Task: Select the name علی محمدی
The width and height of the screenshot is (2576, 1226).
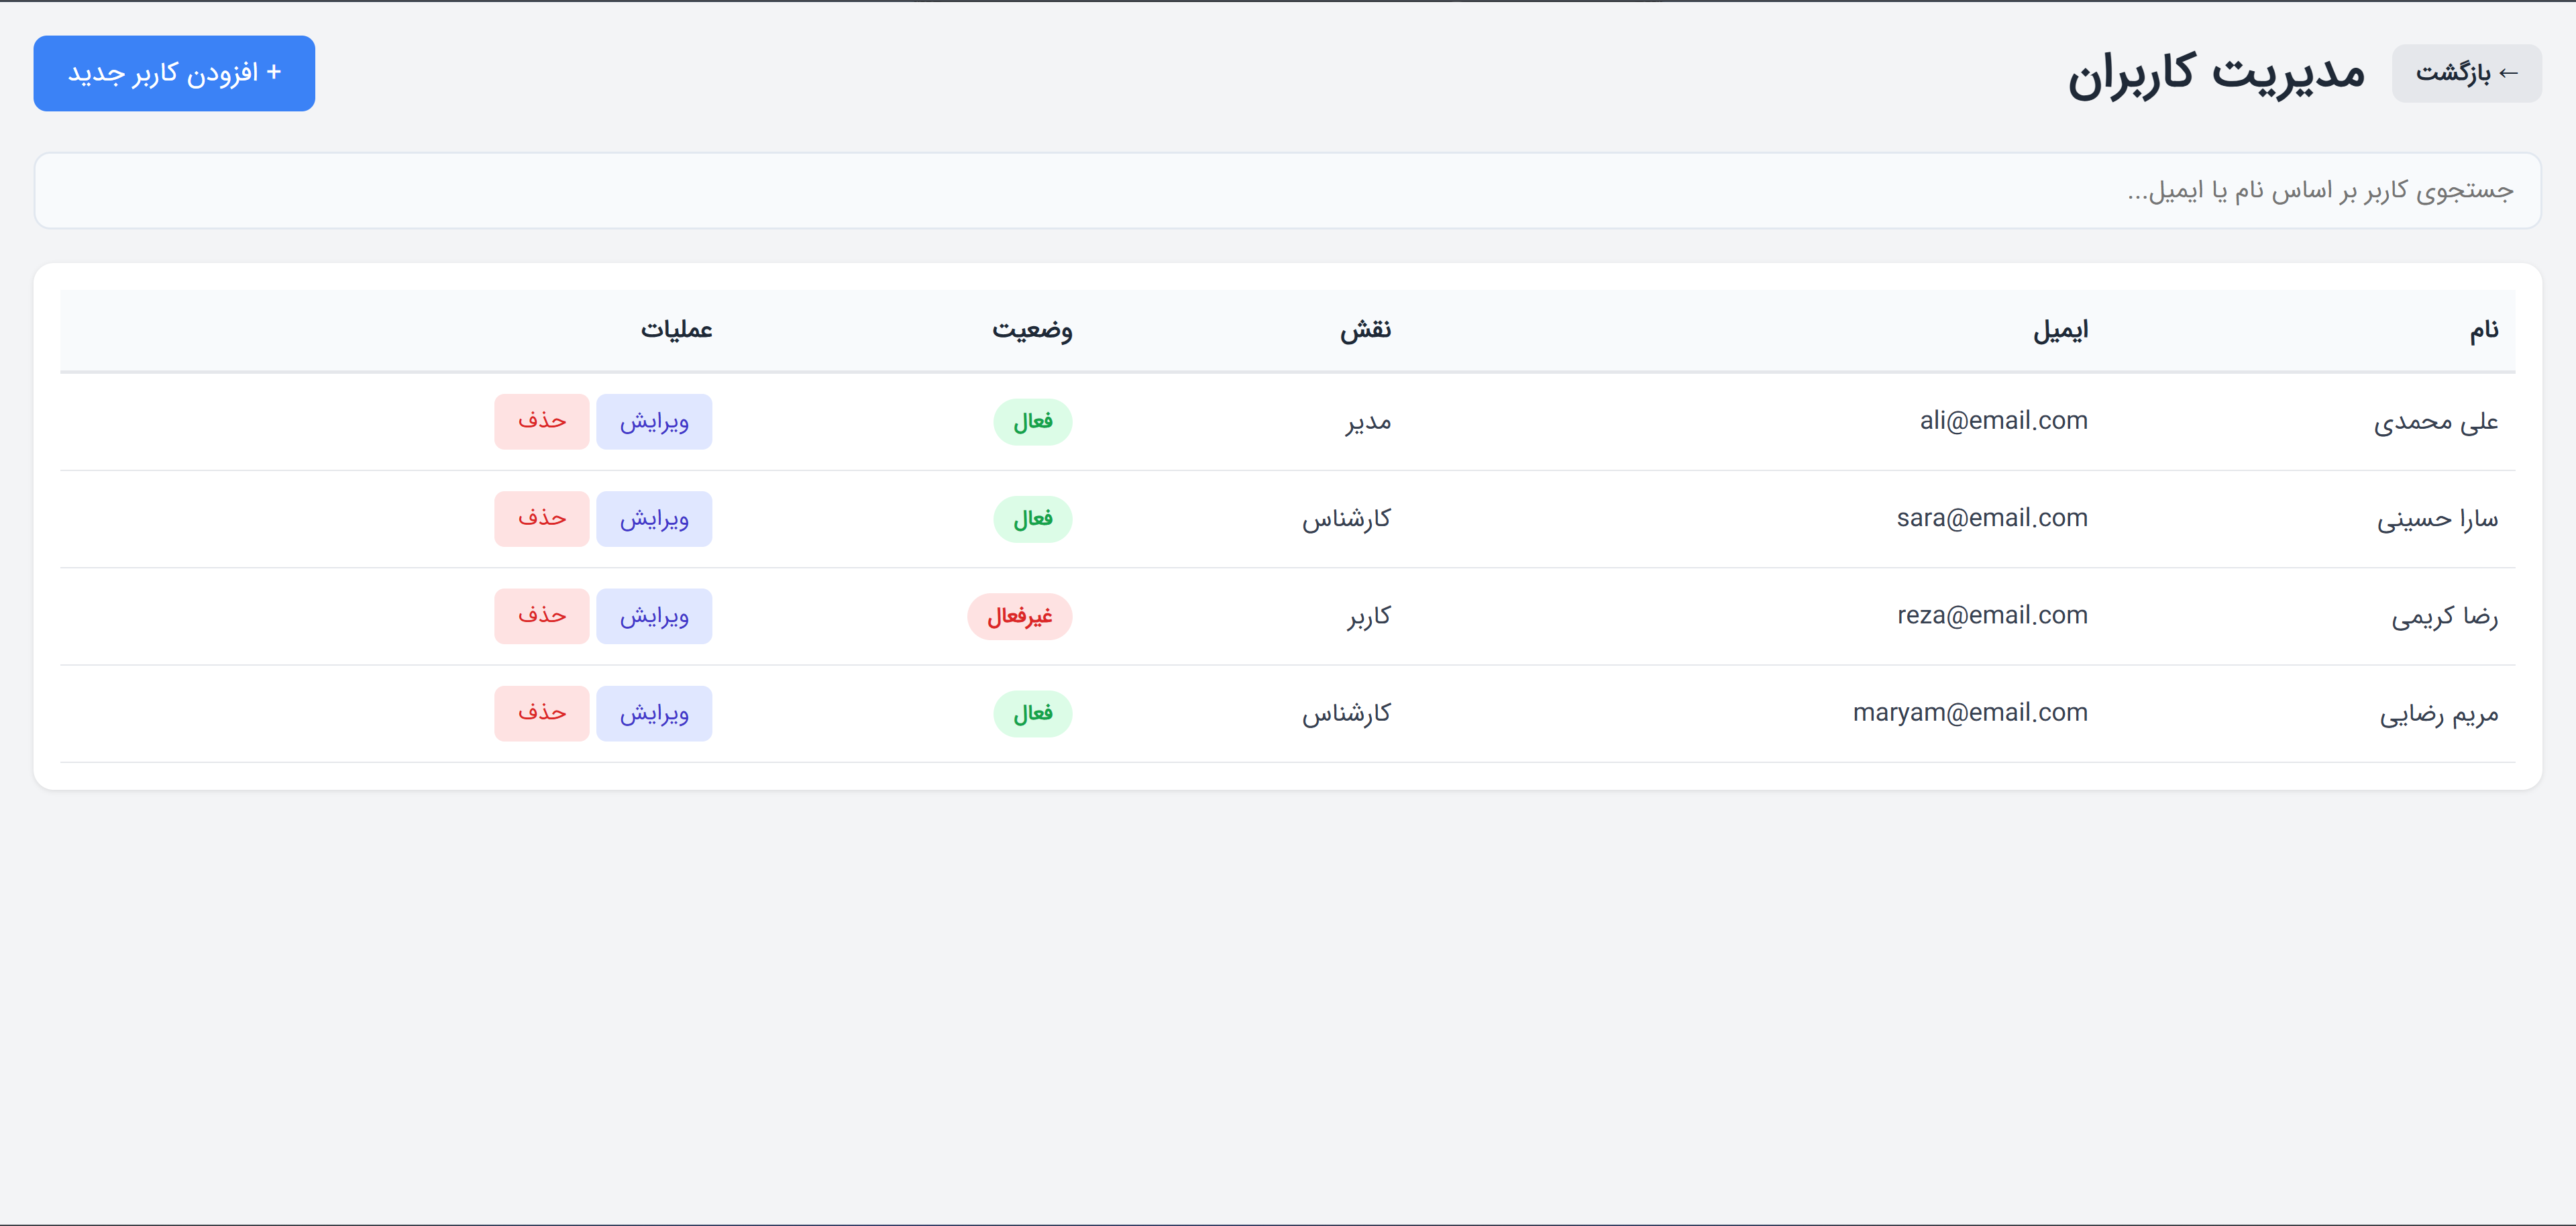Action: pos(2436,422)
